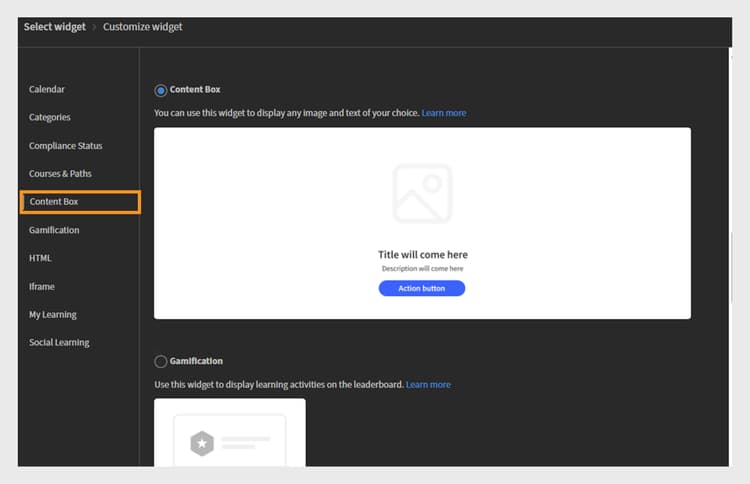Open Categories in the widget sidebar

(x=49, y=118)
